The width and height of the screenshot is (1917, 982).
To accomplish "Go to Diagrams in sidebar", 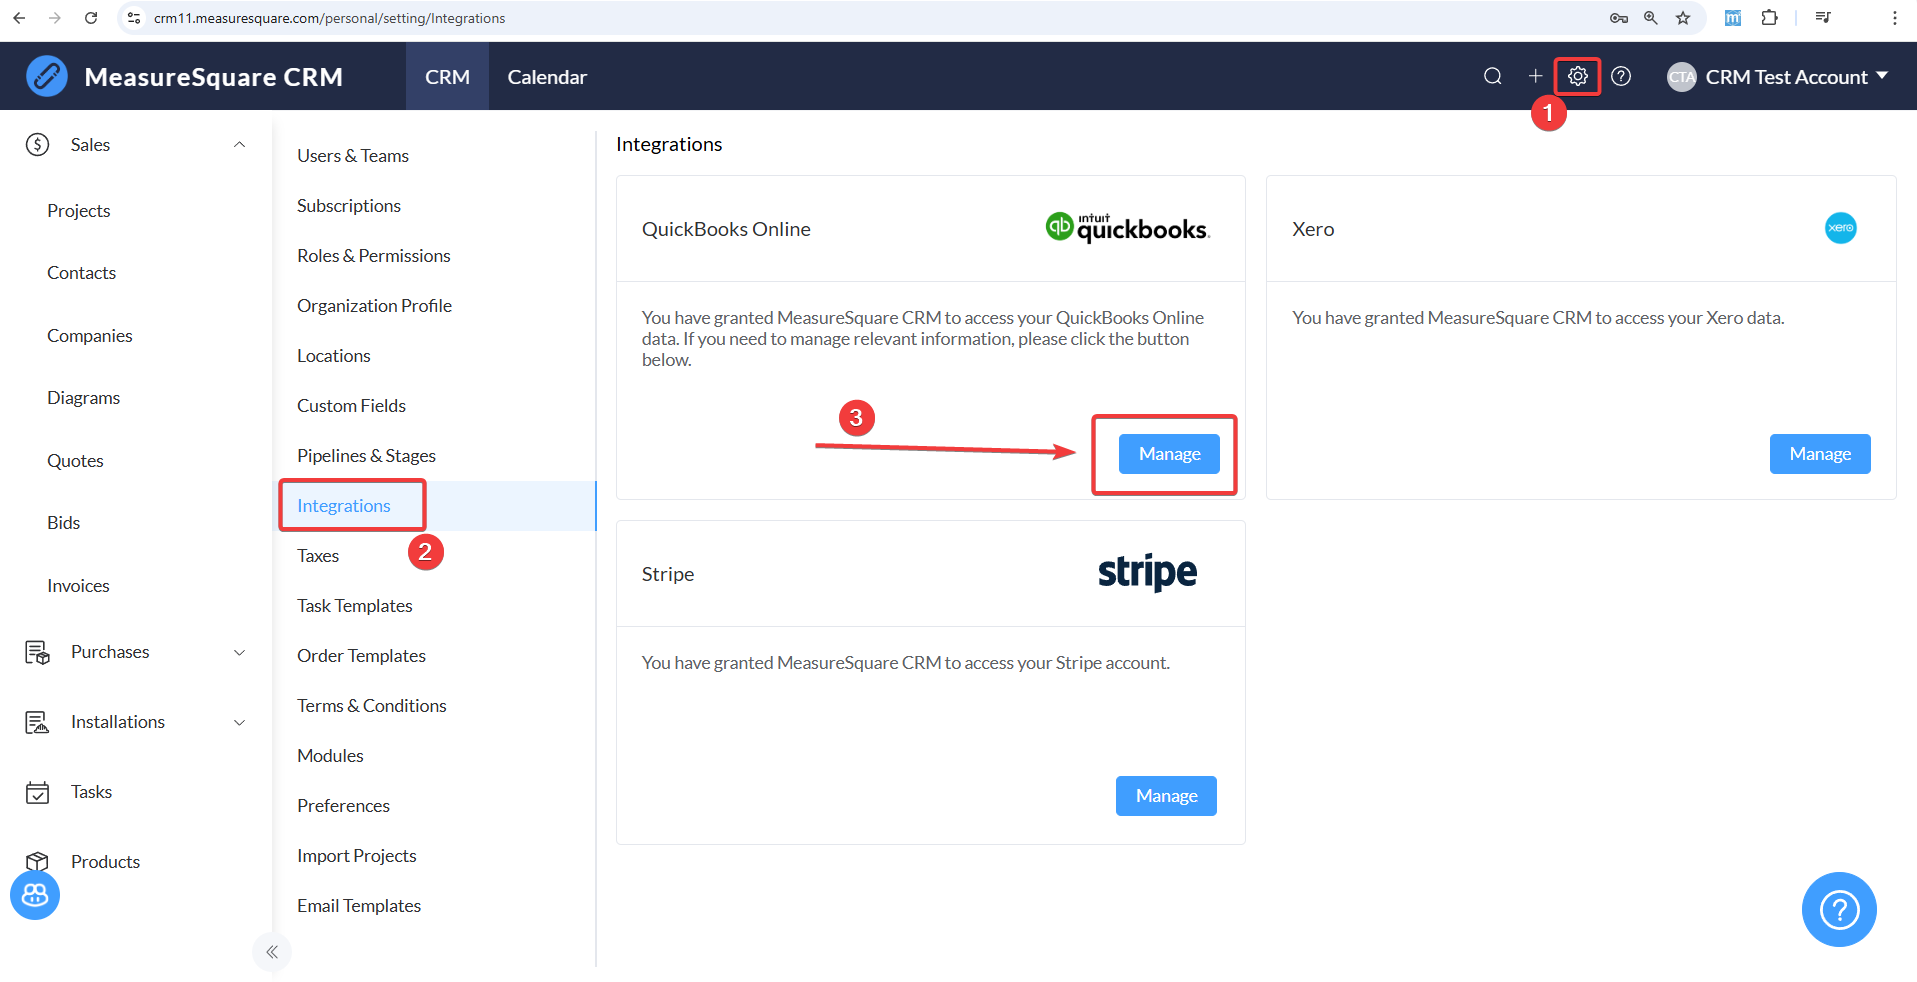I will tap(84, 398).
